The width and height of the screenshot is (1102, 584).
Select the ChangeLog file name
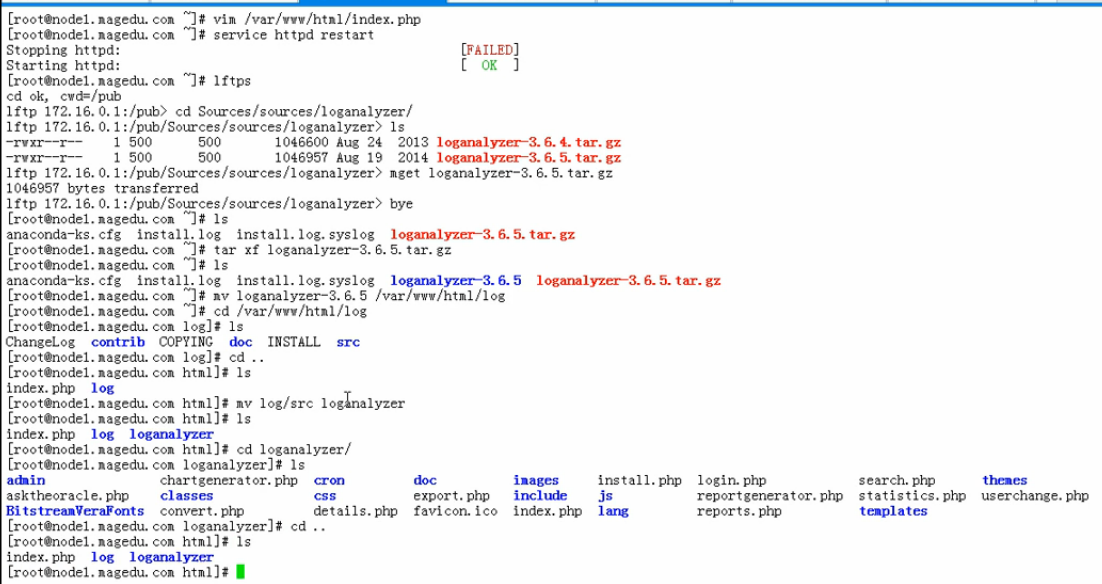point(41,342)
